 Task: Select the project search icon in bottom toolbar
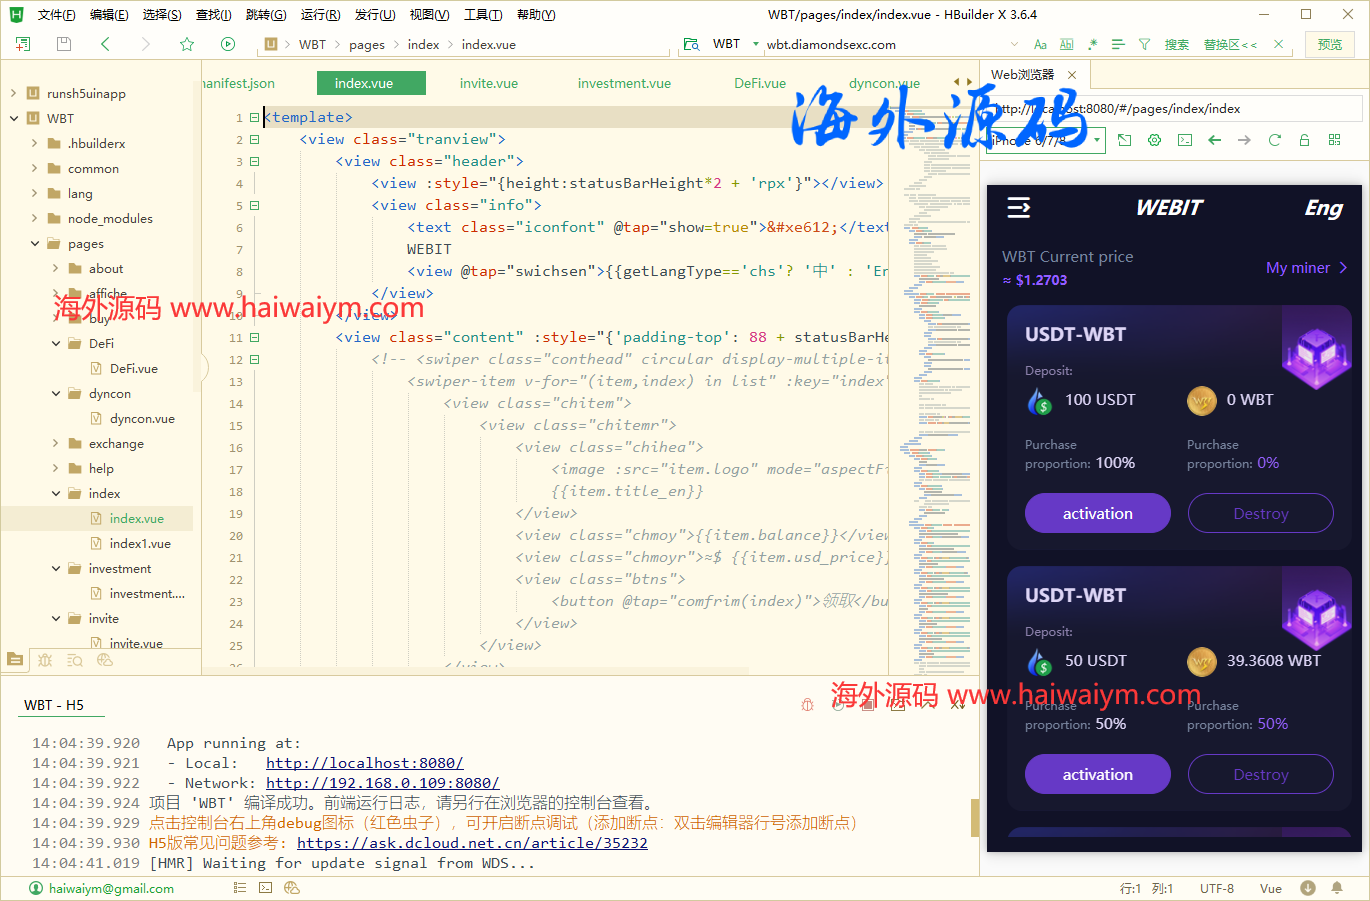coord(75,660)
